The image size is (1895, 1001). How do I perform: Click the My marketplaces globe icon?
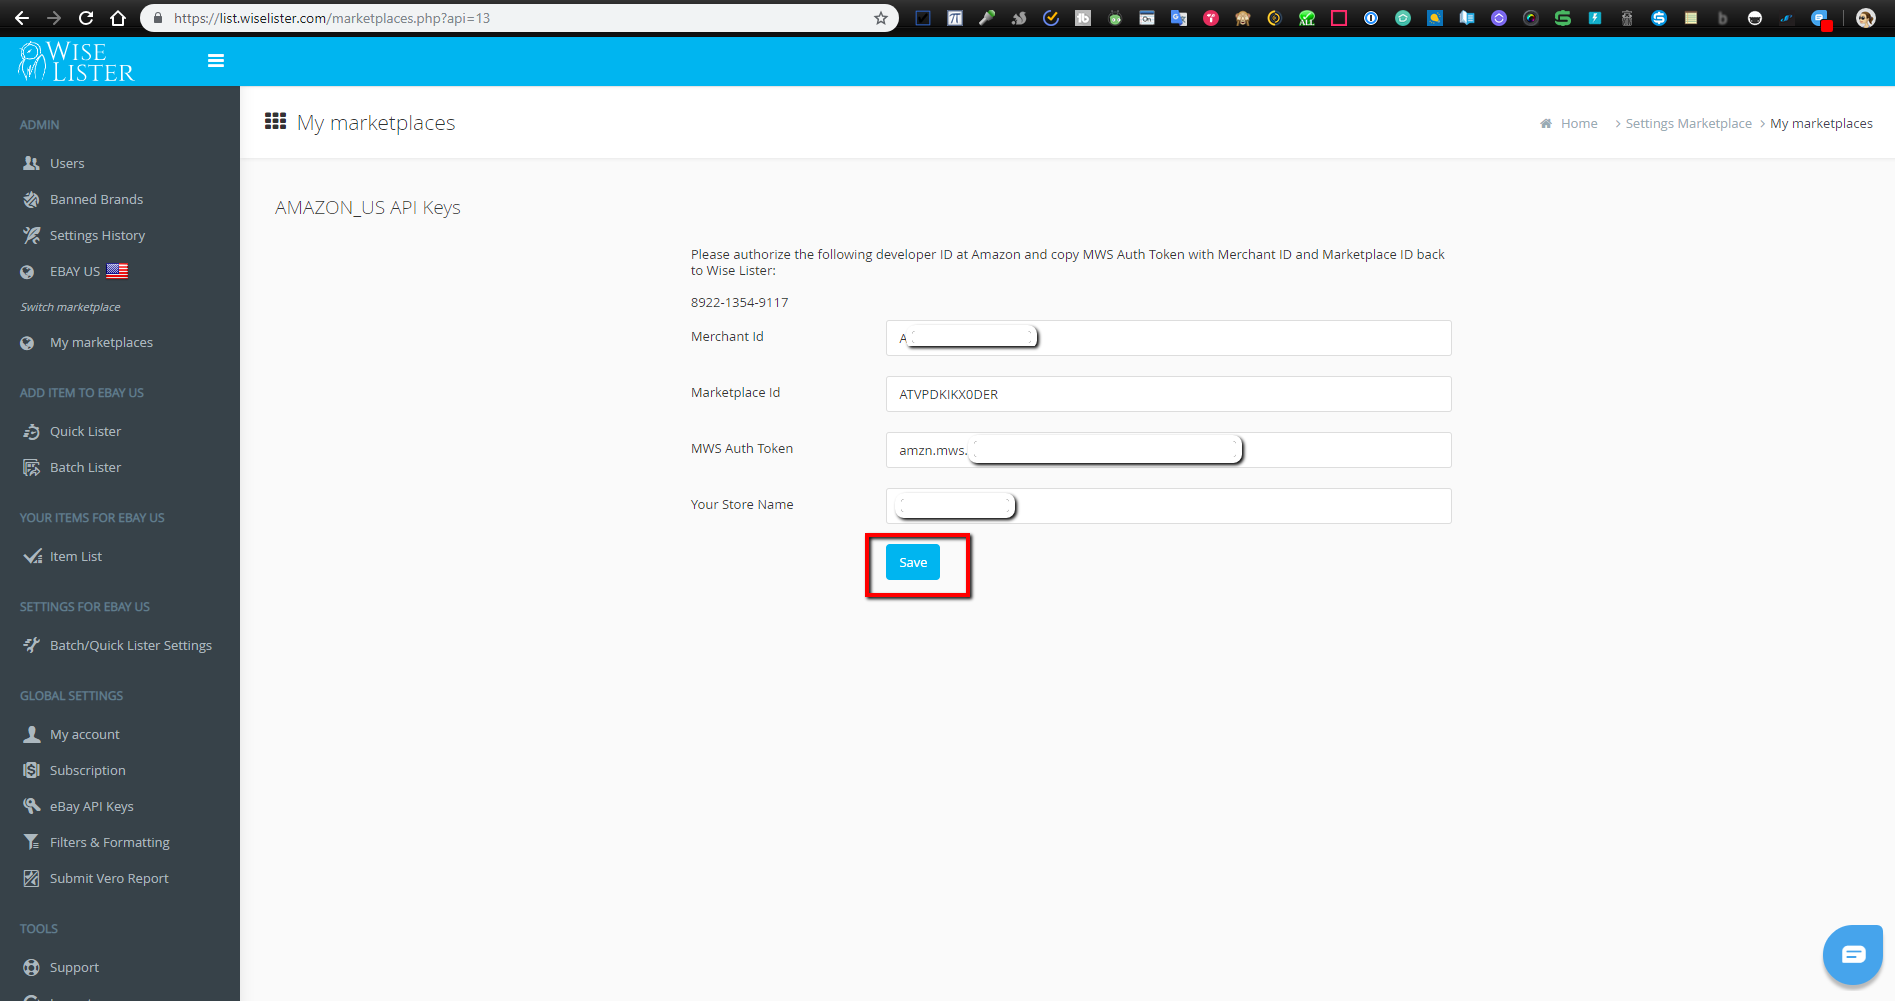tap(27, 343)
